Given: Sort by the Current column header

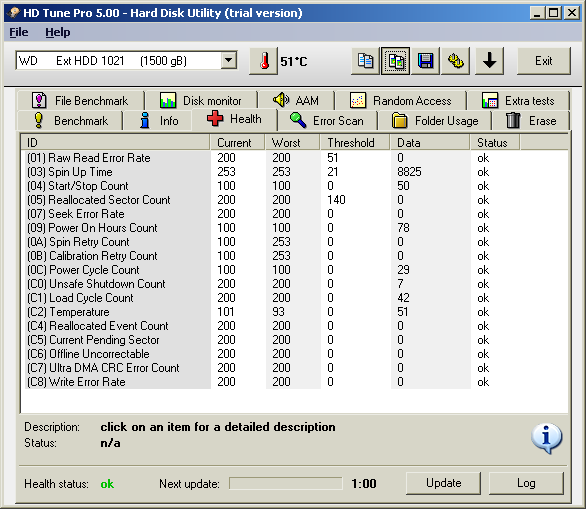Looking at the screenshot, I should (237, 143).
